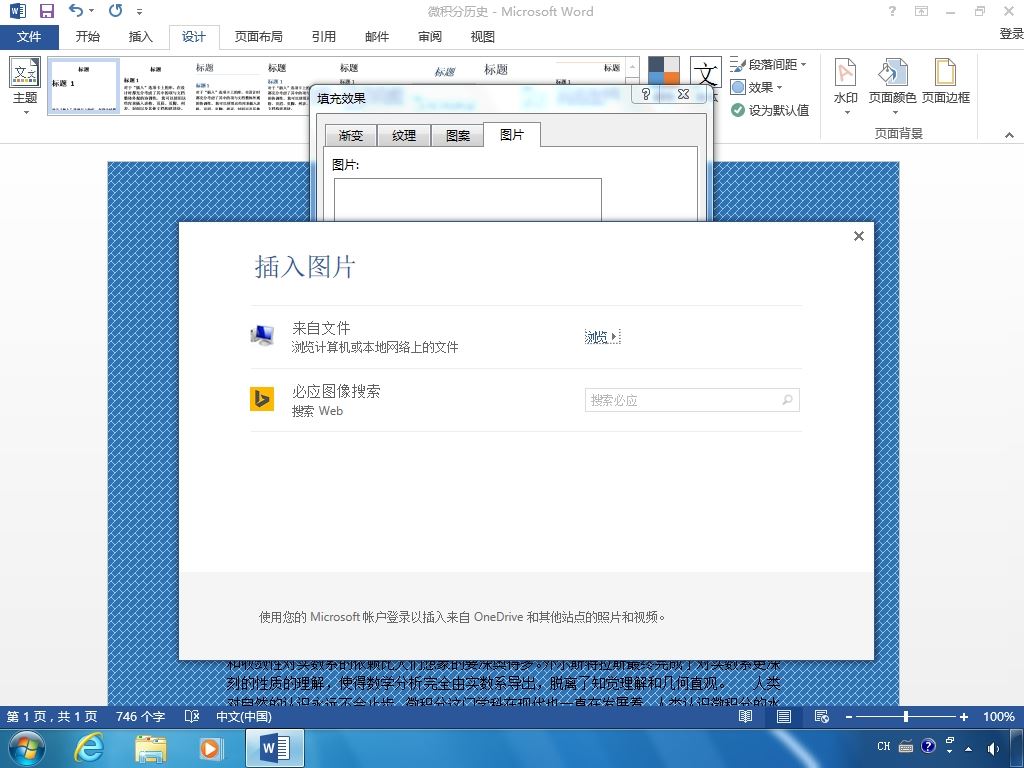Click the Bing 必应图像搜索 icon

click(x=262, y=399)
